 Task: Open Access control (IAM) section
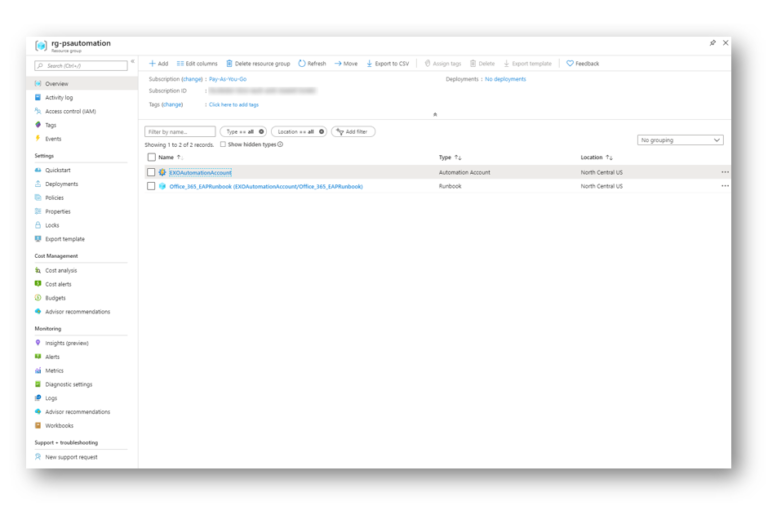point(71,111)
